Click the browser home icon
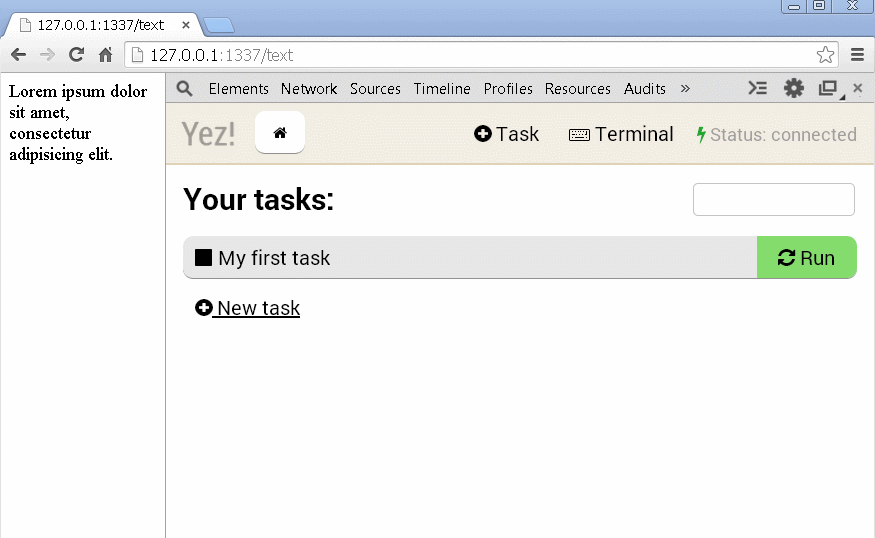Image resolution: width=875 pixels, height=538 pixels. tap(105, 55)
